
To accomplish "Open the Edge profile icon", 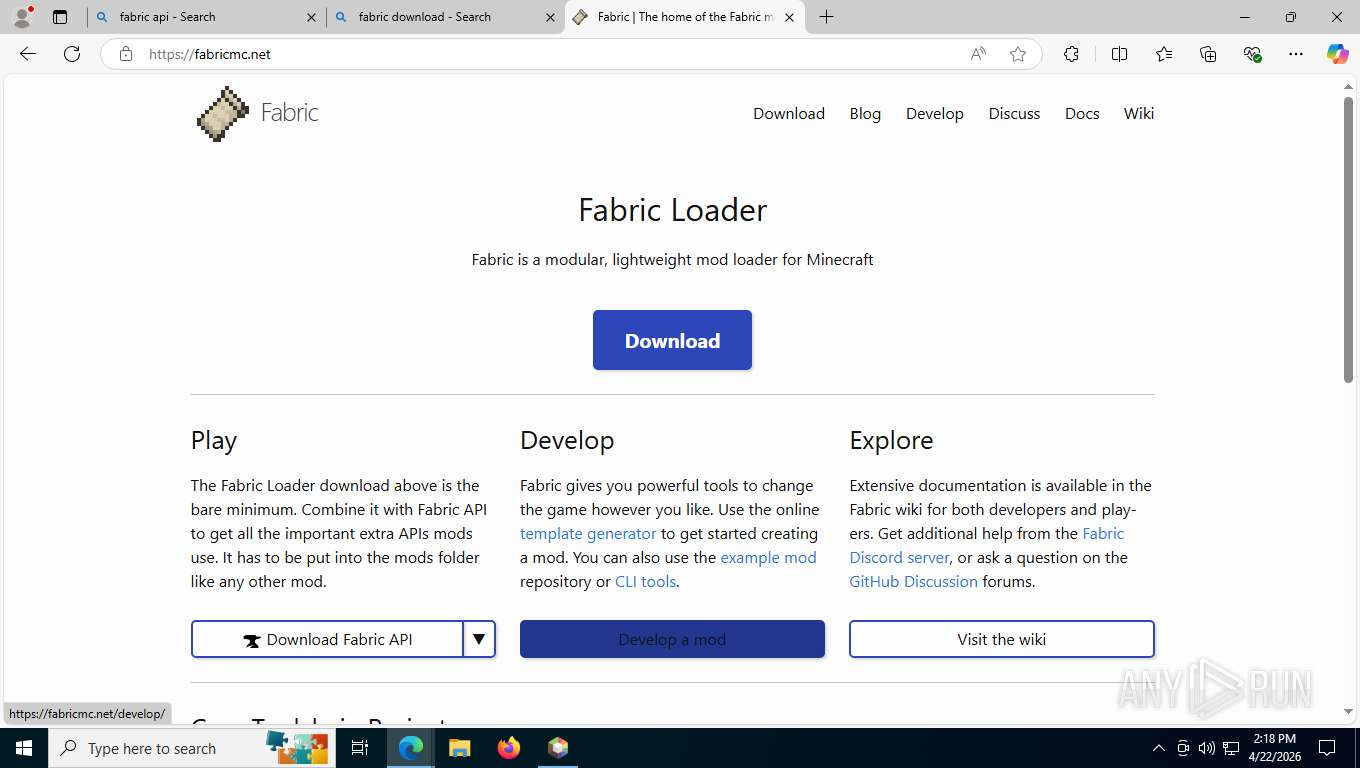I will point(22,17).
